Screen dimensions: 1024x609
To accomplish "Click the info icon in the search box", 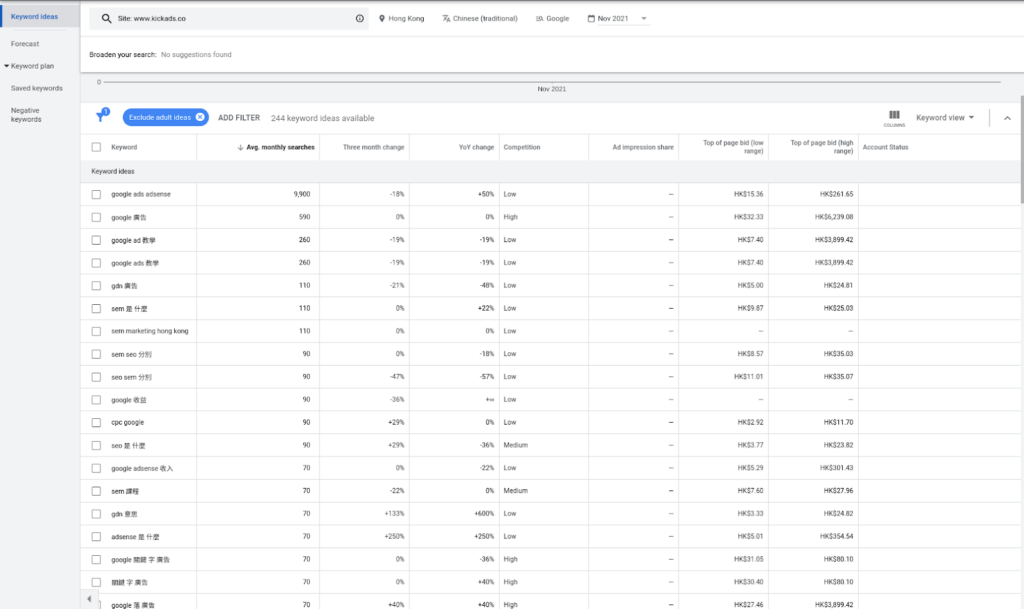I will 360,18.
